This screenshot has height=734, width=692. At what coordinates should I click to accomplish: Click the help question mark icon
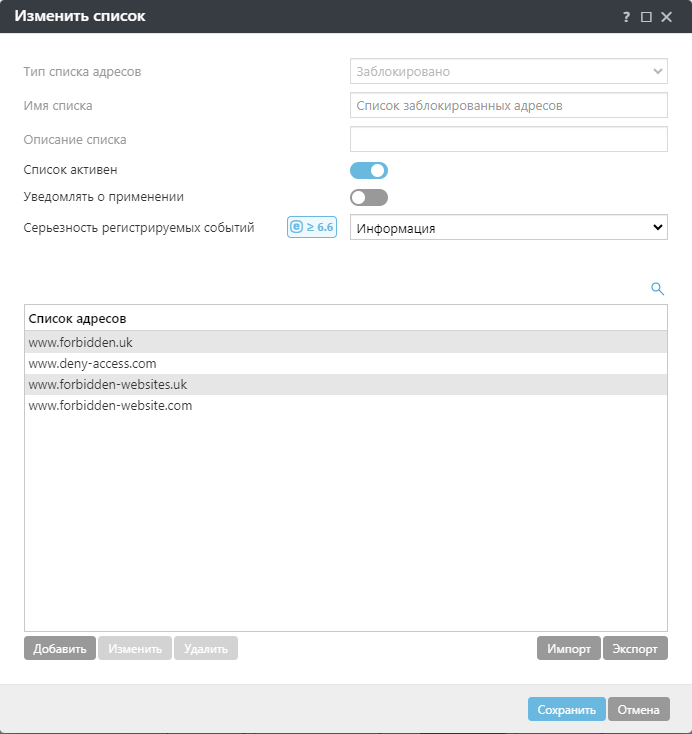(627, 17)
